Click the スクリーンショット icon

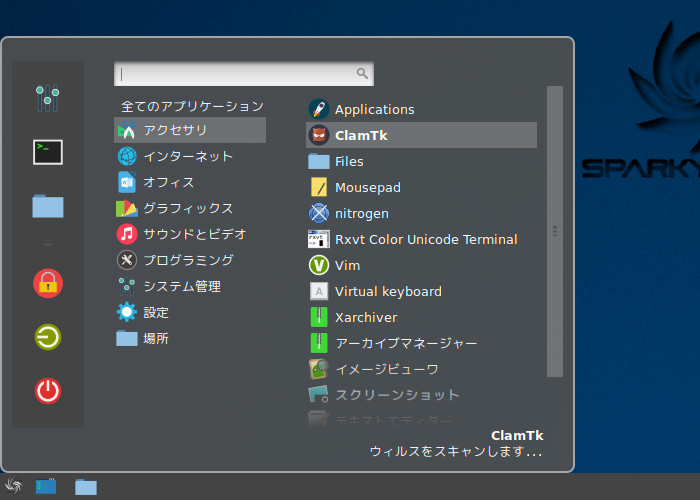[x=319, y=395]
